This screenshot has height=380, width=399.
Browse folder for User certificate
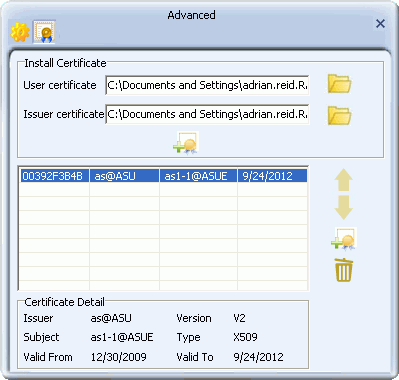click(x=339, y=84)
